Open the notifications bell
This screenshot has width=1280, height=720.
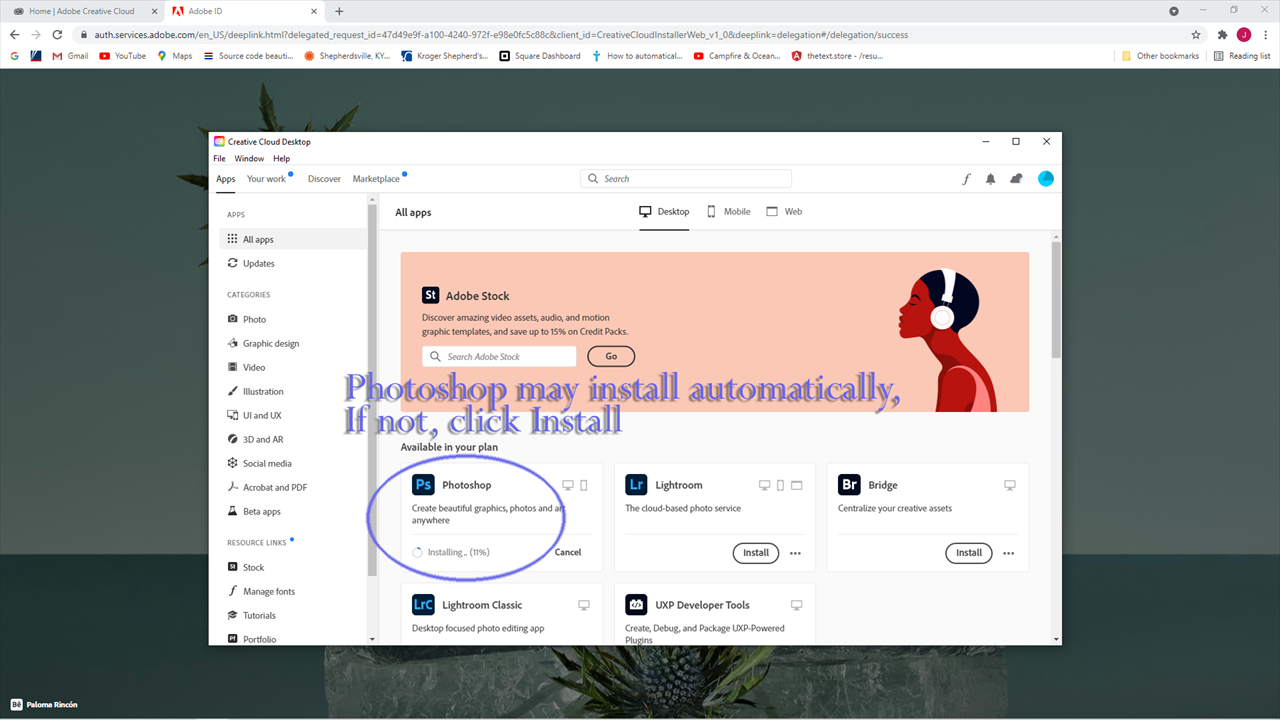[991, 179]
